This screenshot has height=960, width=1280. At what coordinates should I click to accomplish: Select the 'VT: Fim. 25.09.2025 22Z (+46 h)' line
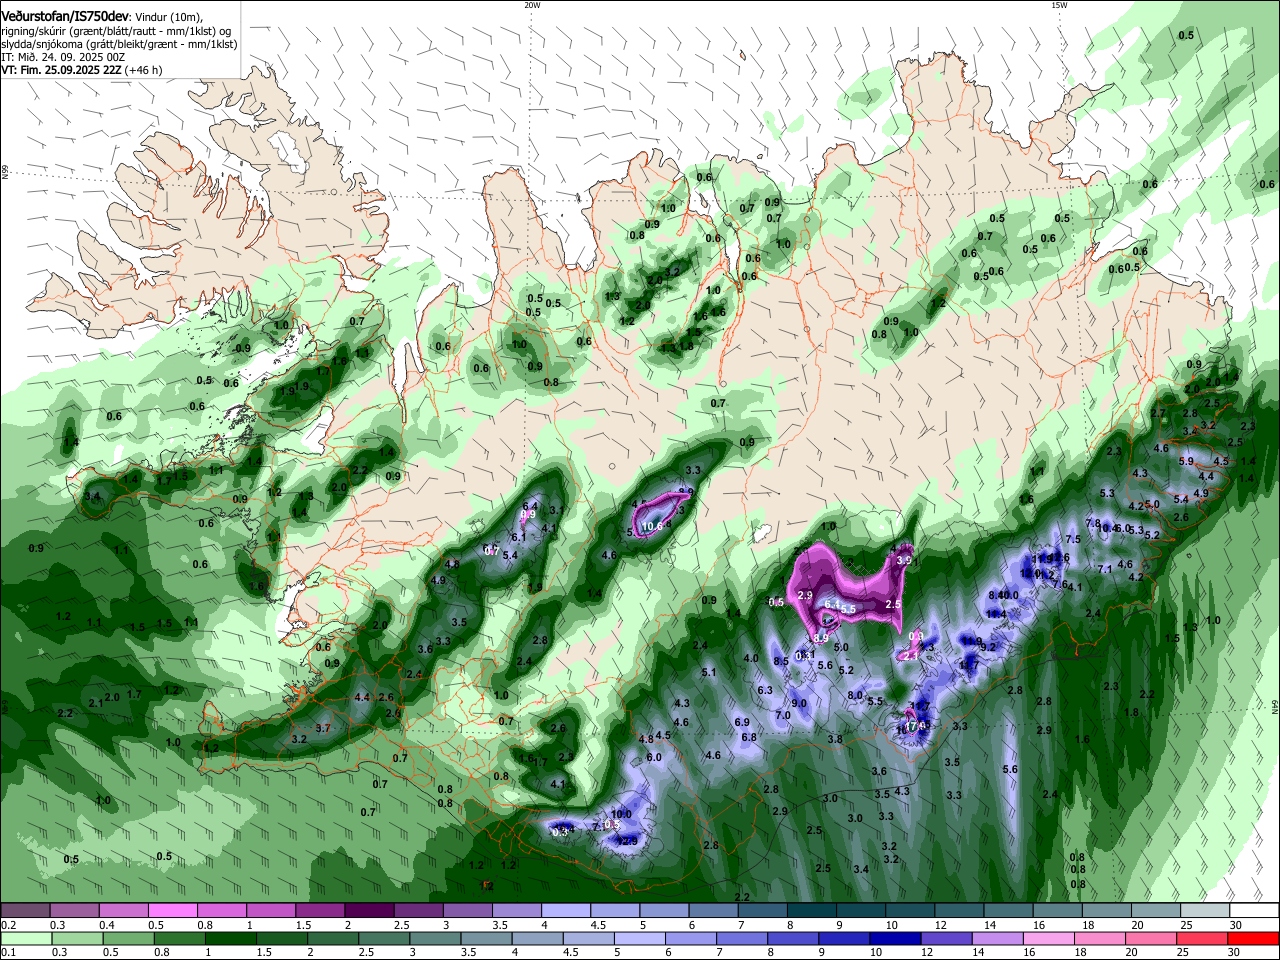(x=82, y=70)
